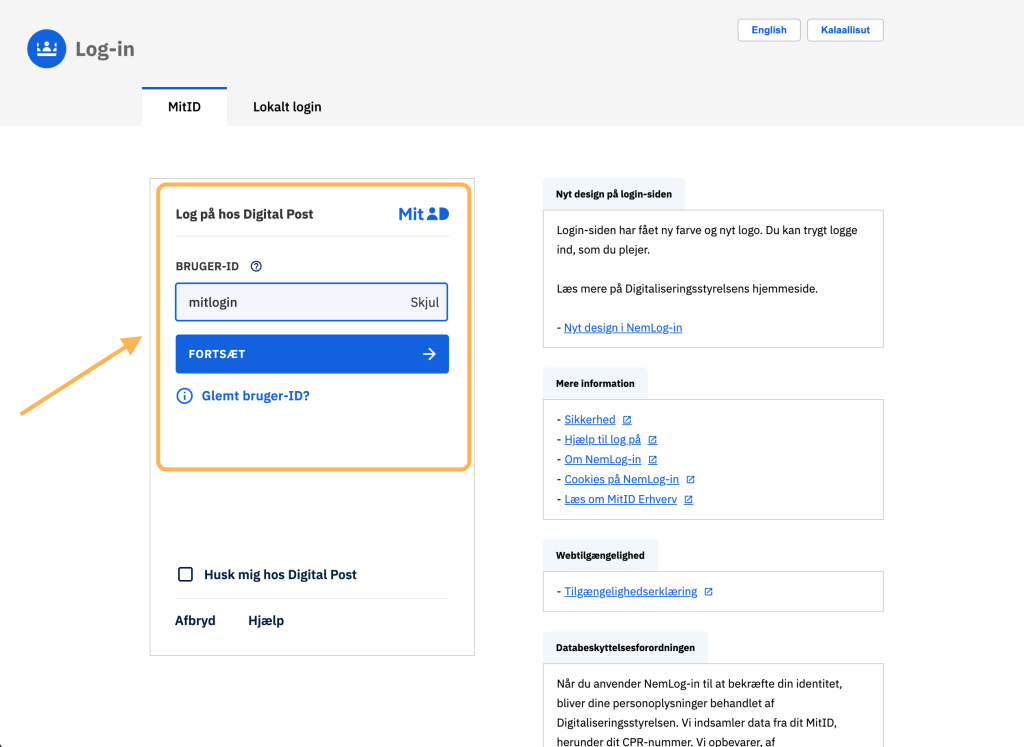Image resolution: width=1024 pixels, height=747 pixels.
Task: Click the MitID logo in login box
Action: click(x=423, y=214)
